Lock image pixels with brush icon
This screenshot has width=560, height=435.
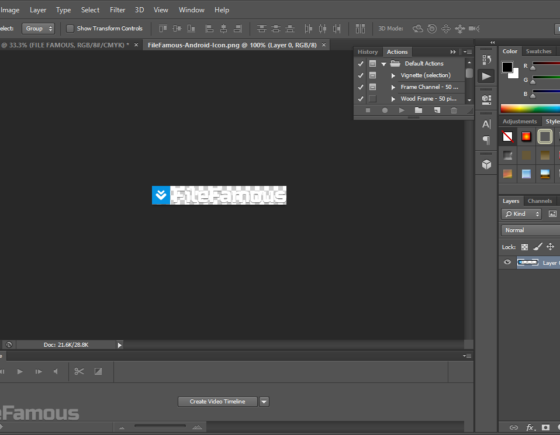point(538,247)
